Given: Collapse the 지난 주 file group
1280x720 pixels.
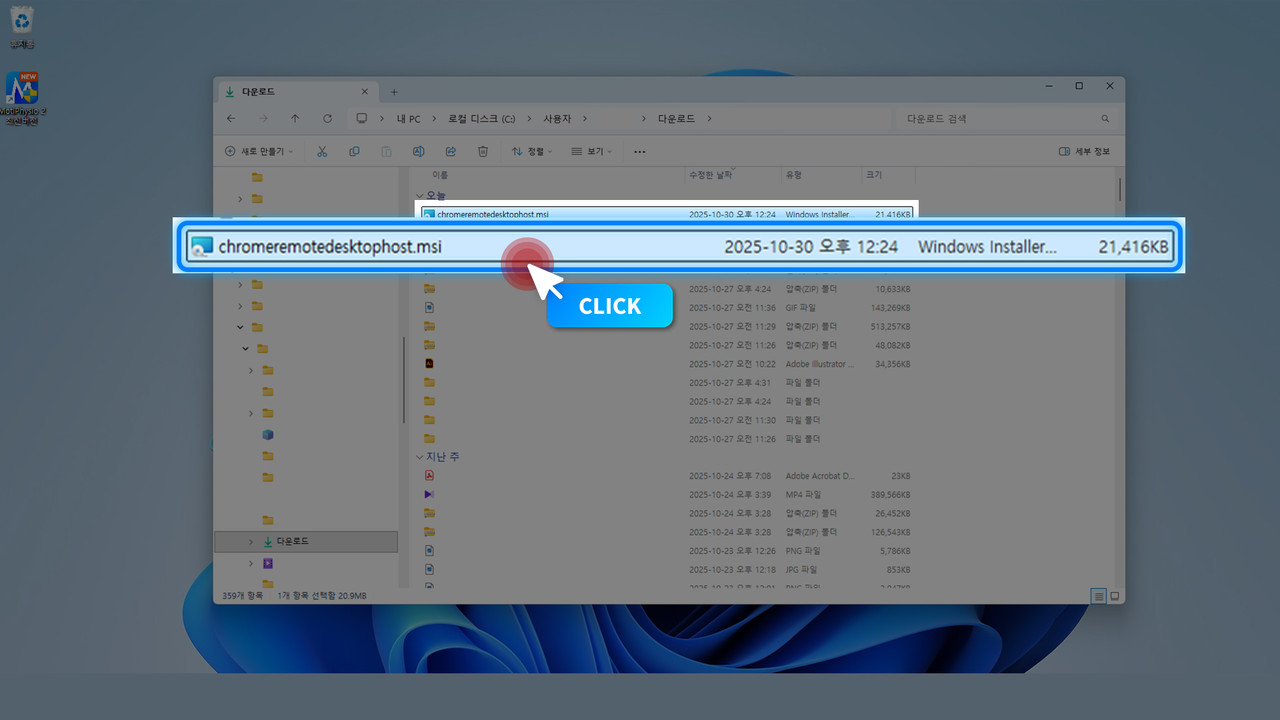Looking at the screenshot, I should pos(420,457).
